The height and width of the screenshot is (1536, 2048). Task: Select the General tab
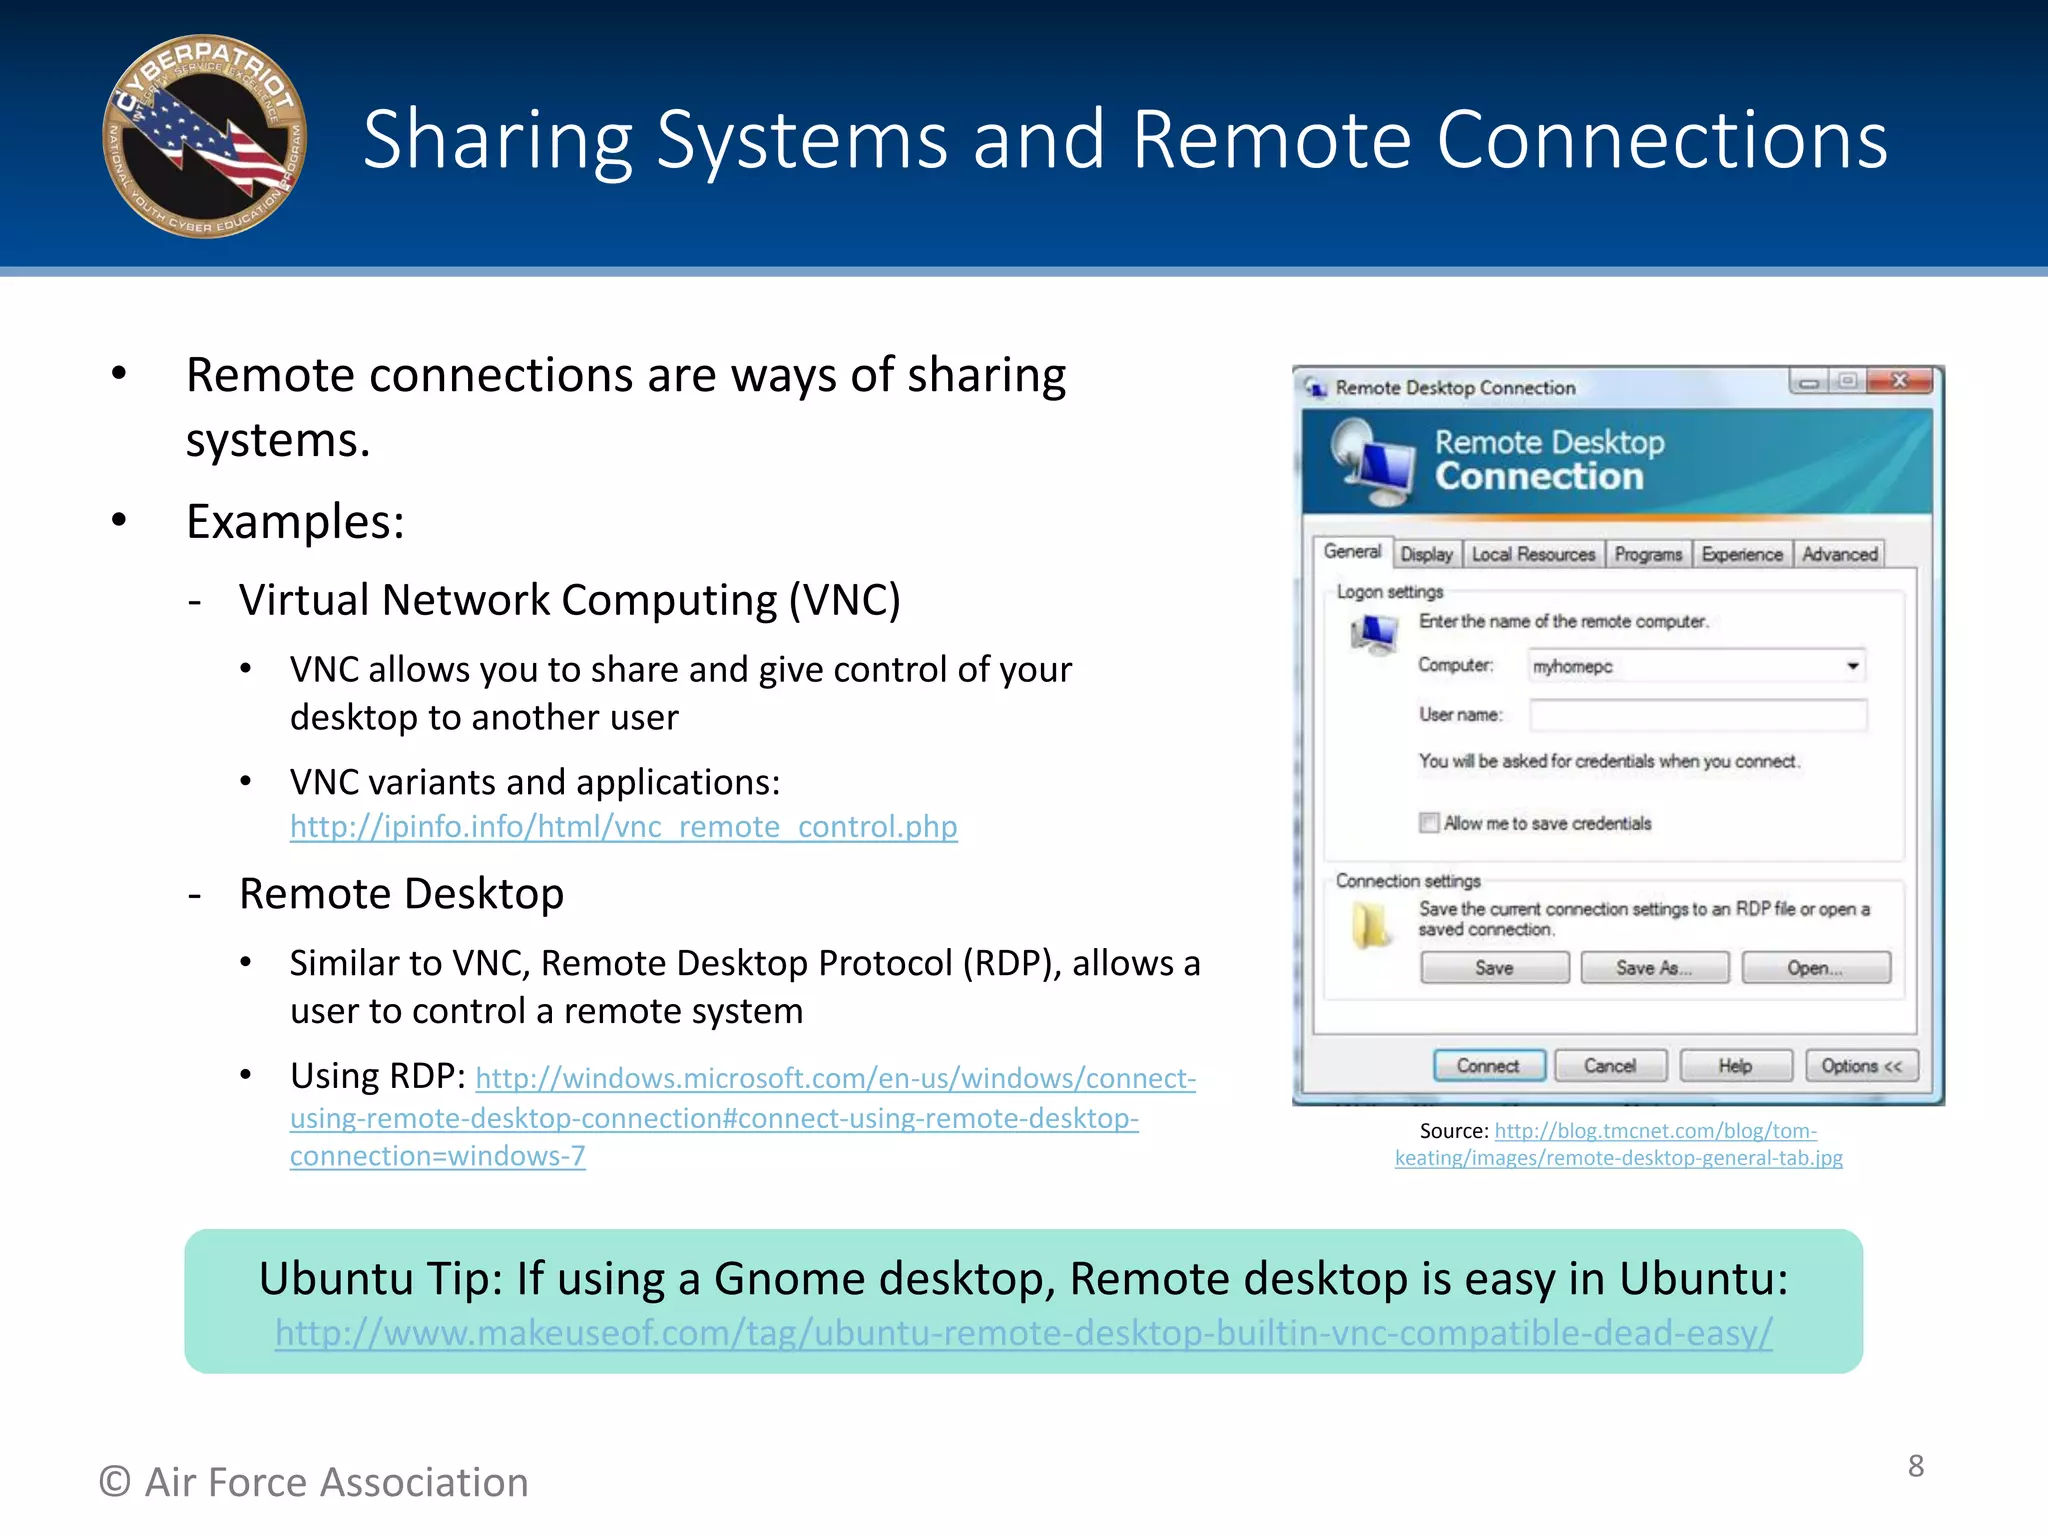1352,552
